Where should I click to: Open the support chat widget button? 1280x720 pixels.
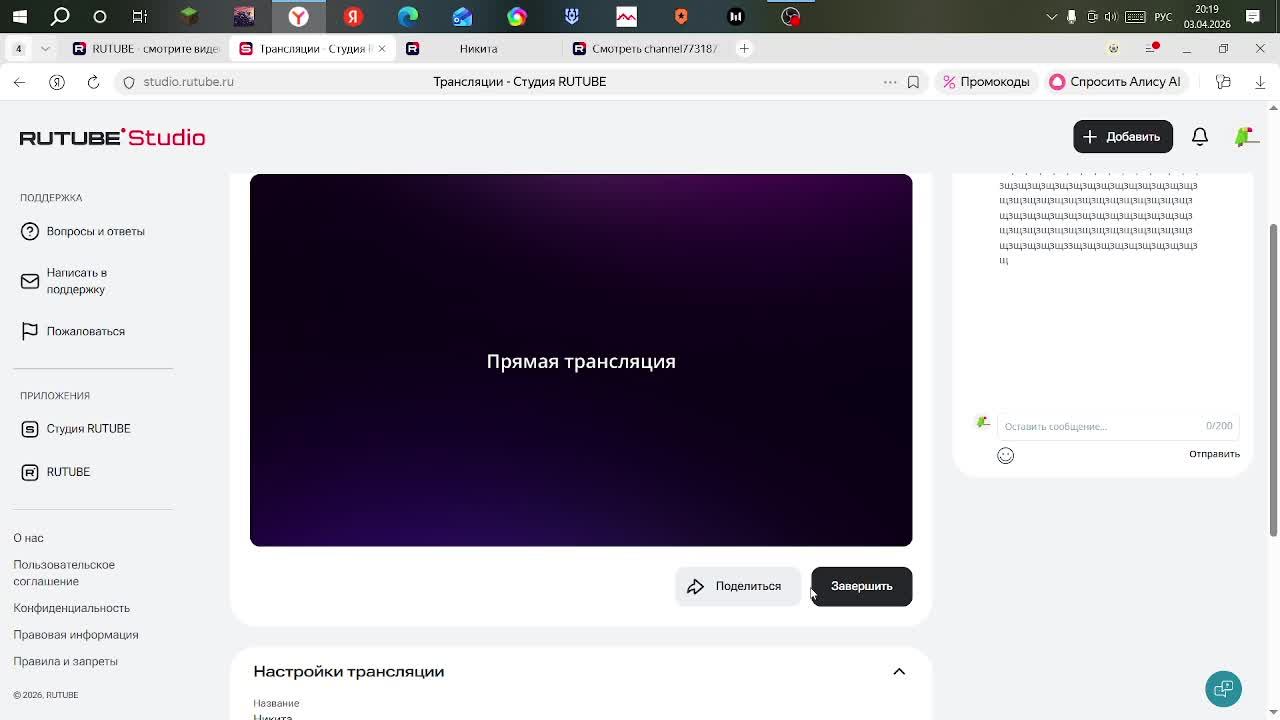1223,689
